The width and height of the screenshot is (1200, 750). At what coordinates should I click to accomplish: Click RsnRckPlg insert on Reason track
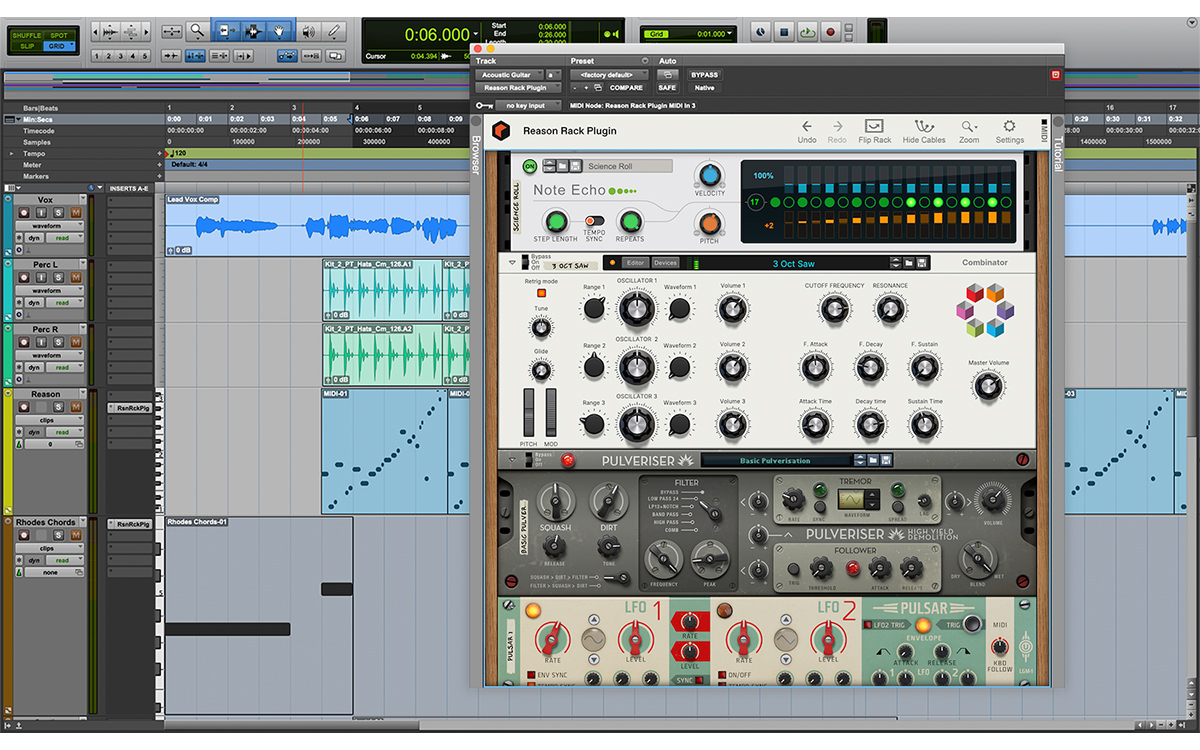[132, 408]
